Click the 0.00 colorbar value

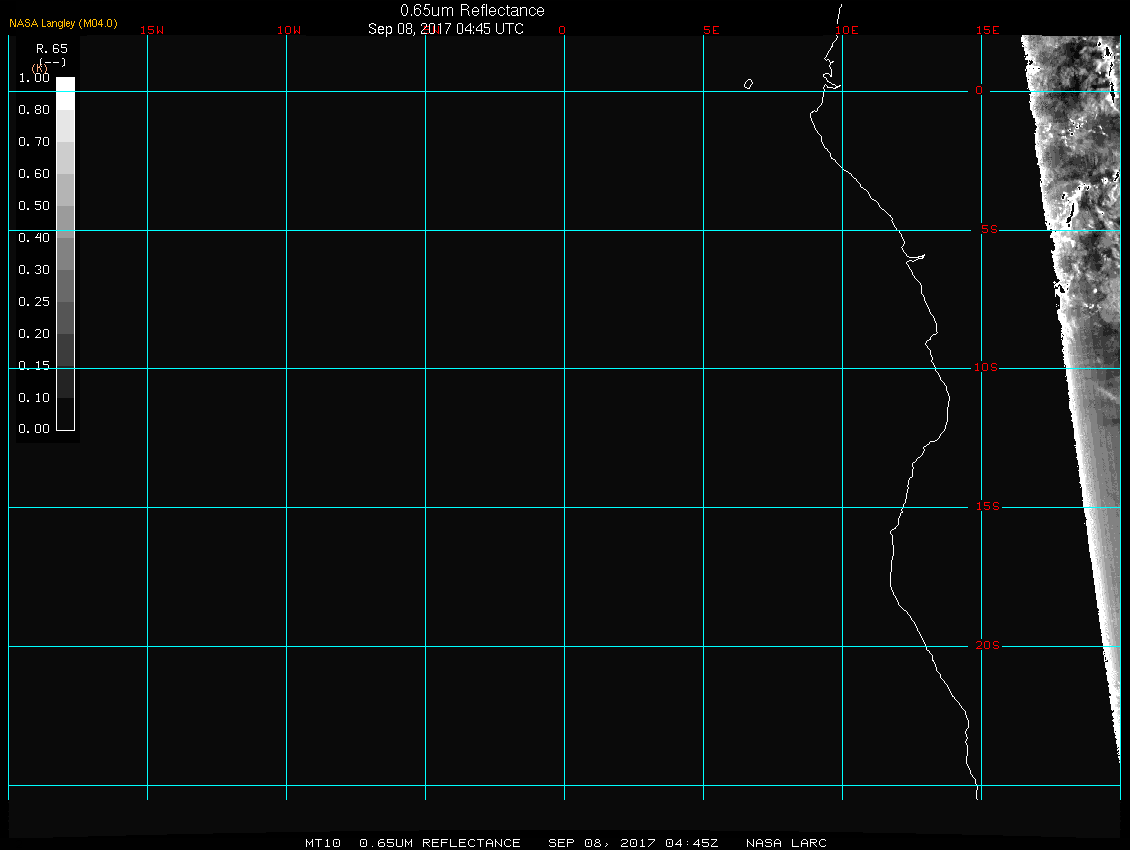[34, 429]
